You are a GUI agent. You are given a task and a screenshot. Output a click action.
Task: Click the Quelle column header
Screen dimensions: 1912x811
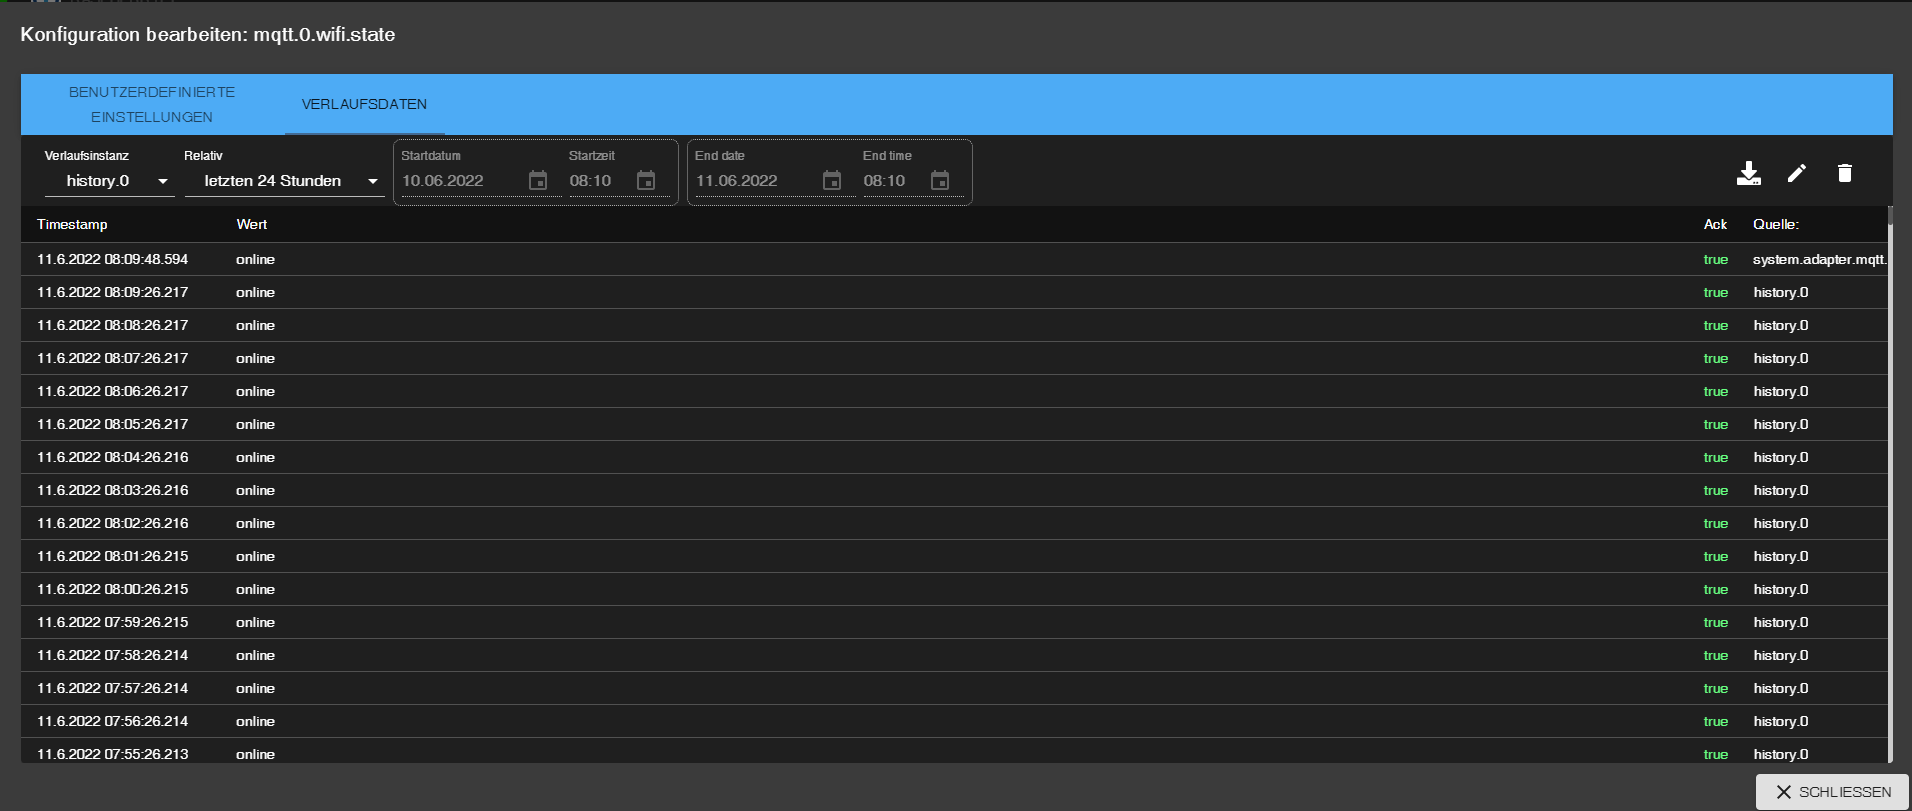point(1776,224)
